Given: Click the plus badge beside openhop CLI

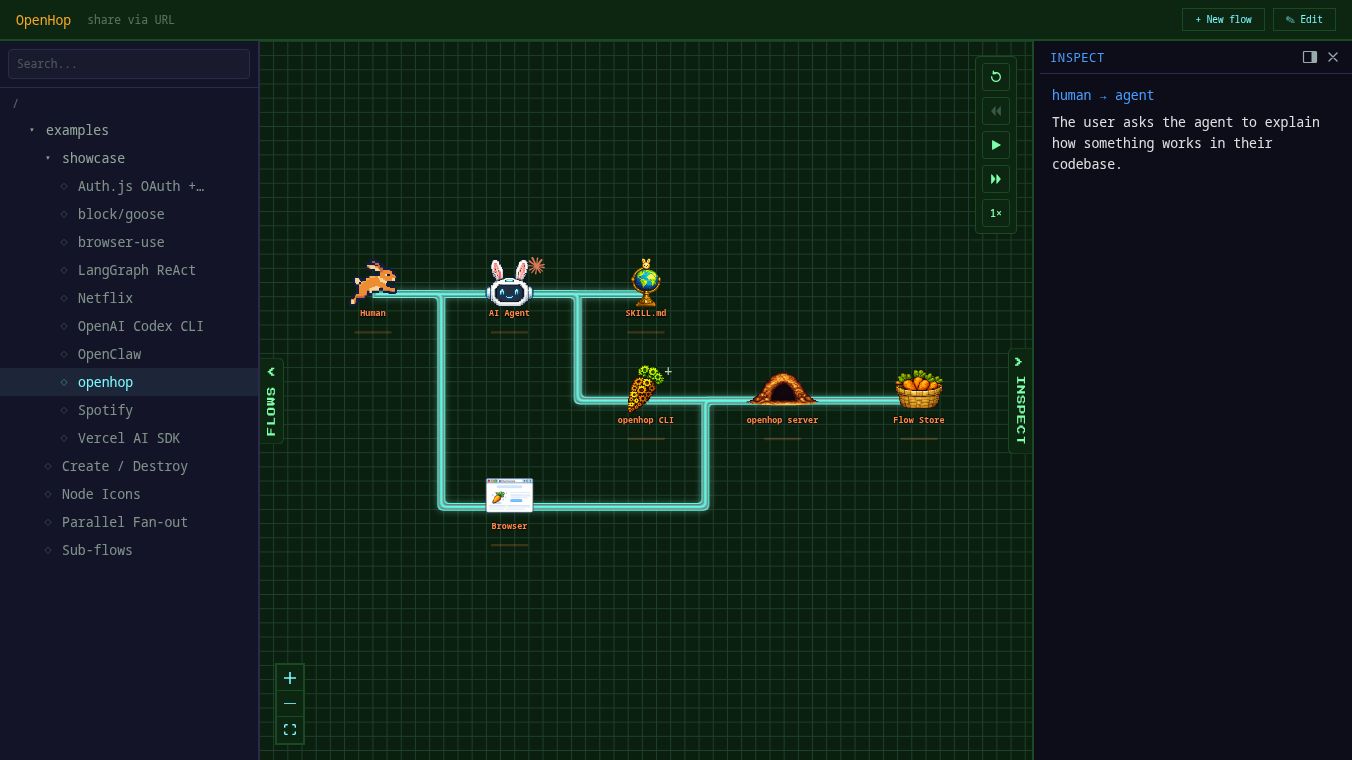Looking at the screenshot, I should pos(668,371).
